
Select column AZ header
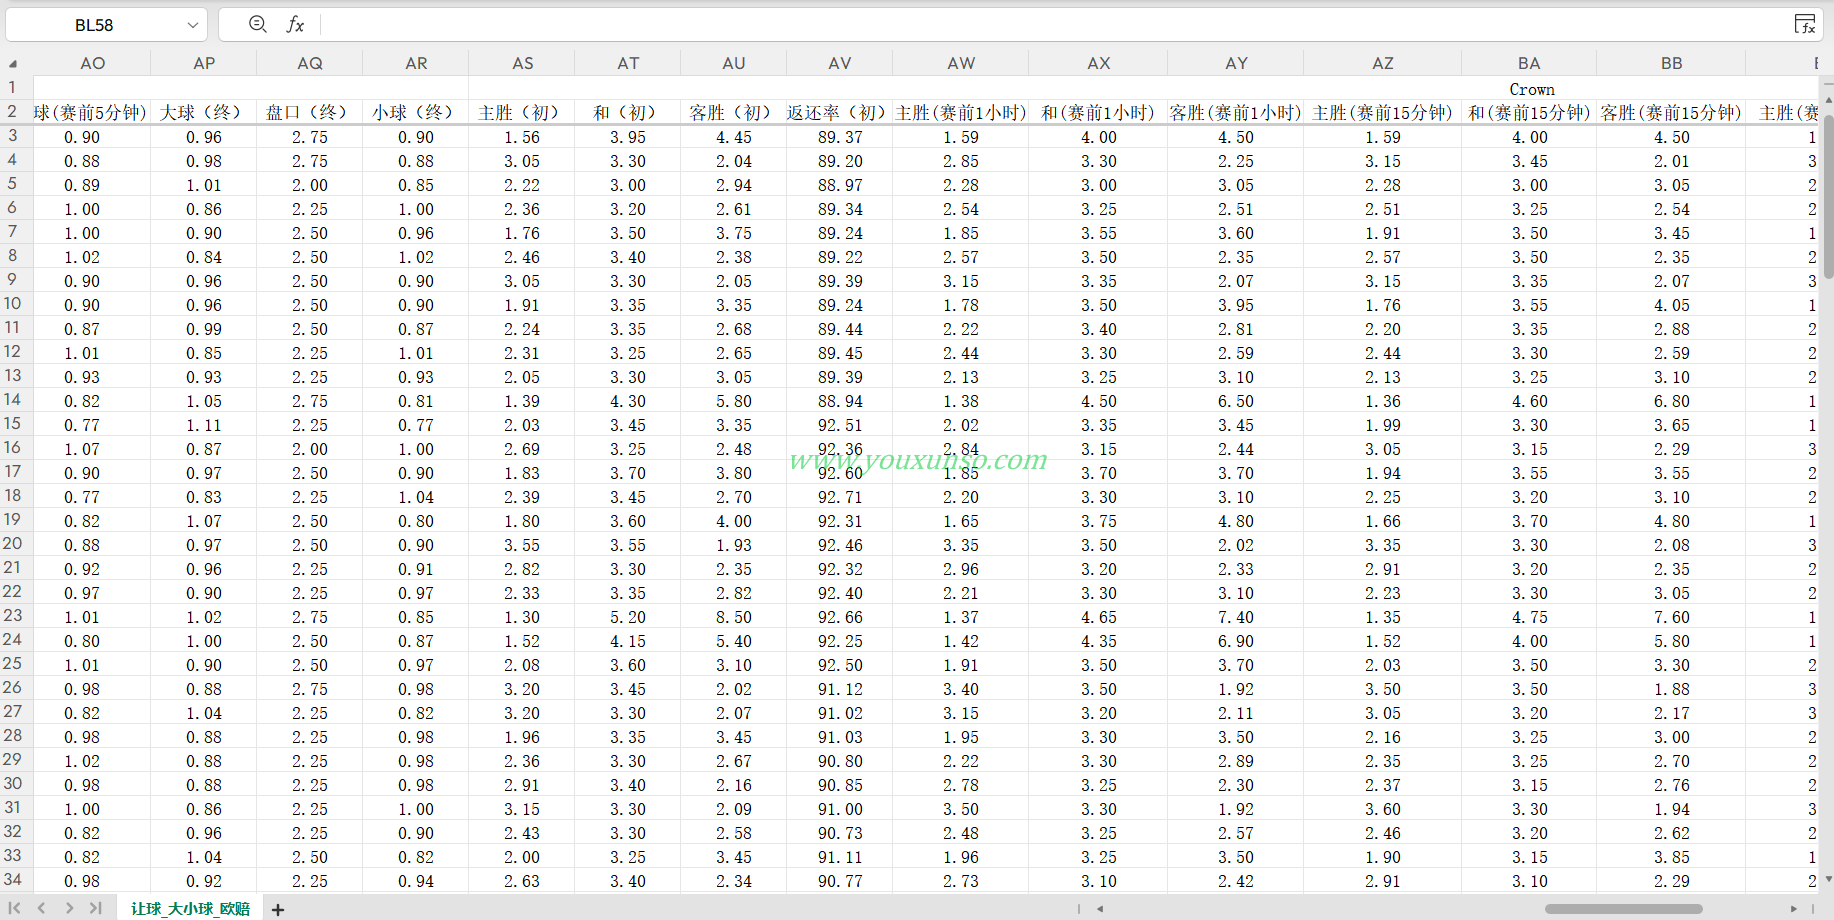coord(1383,63)
